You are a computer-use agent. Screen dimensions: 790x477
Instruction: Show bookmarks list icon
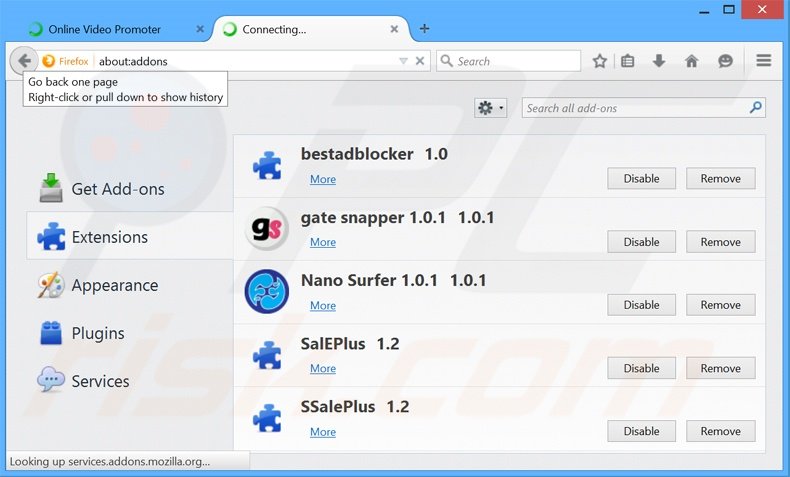(x=628, y=61)
